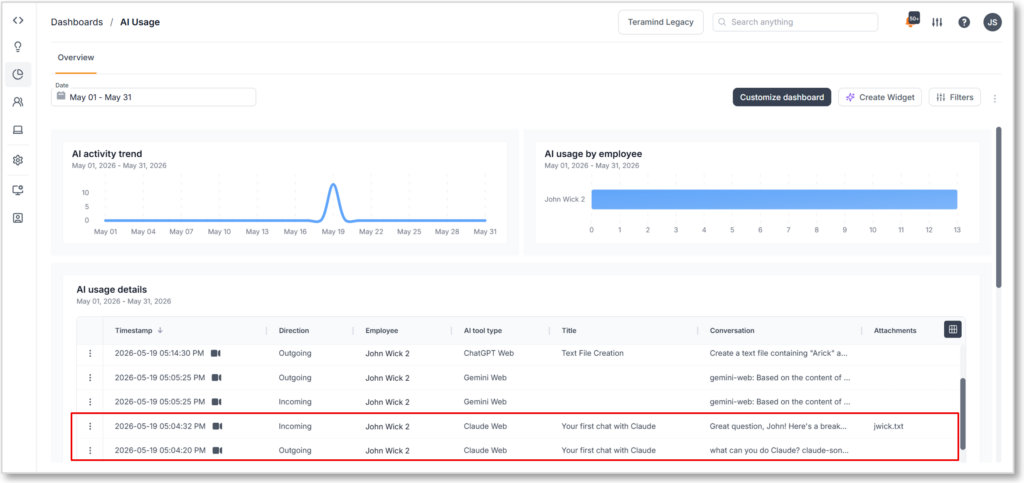Click the page vertical scrollbar
The image size is (1024, 483).
click(x=999, y=206)
